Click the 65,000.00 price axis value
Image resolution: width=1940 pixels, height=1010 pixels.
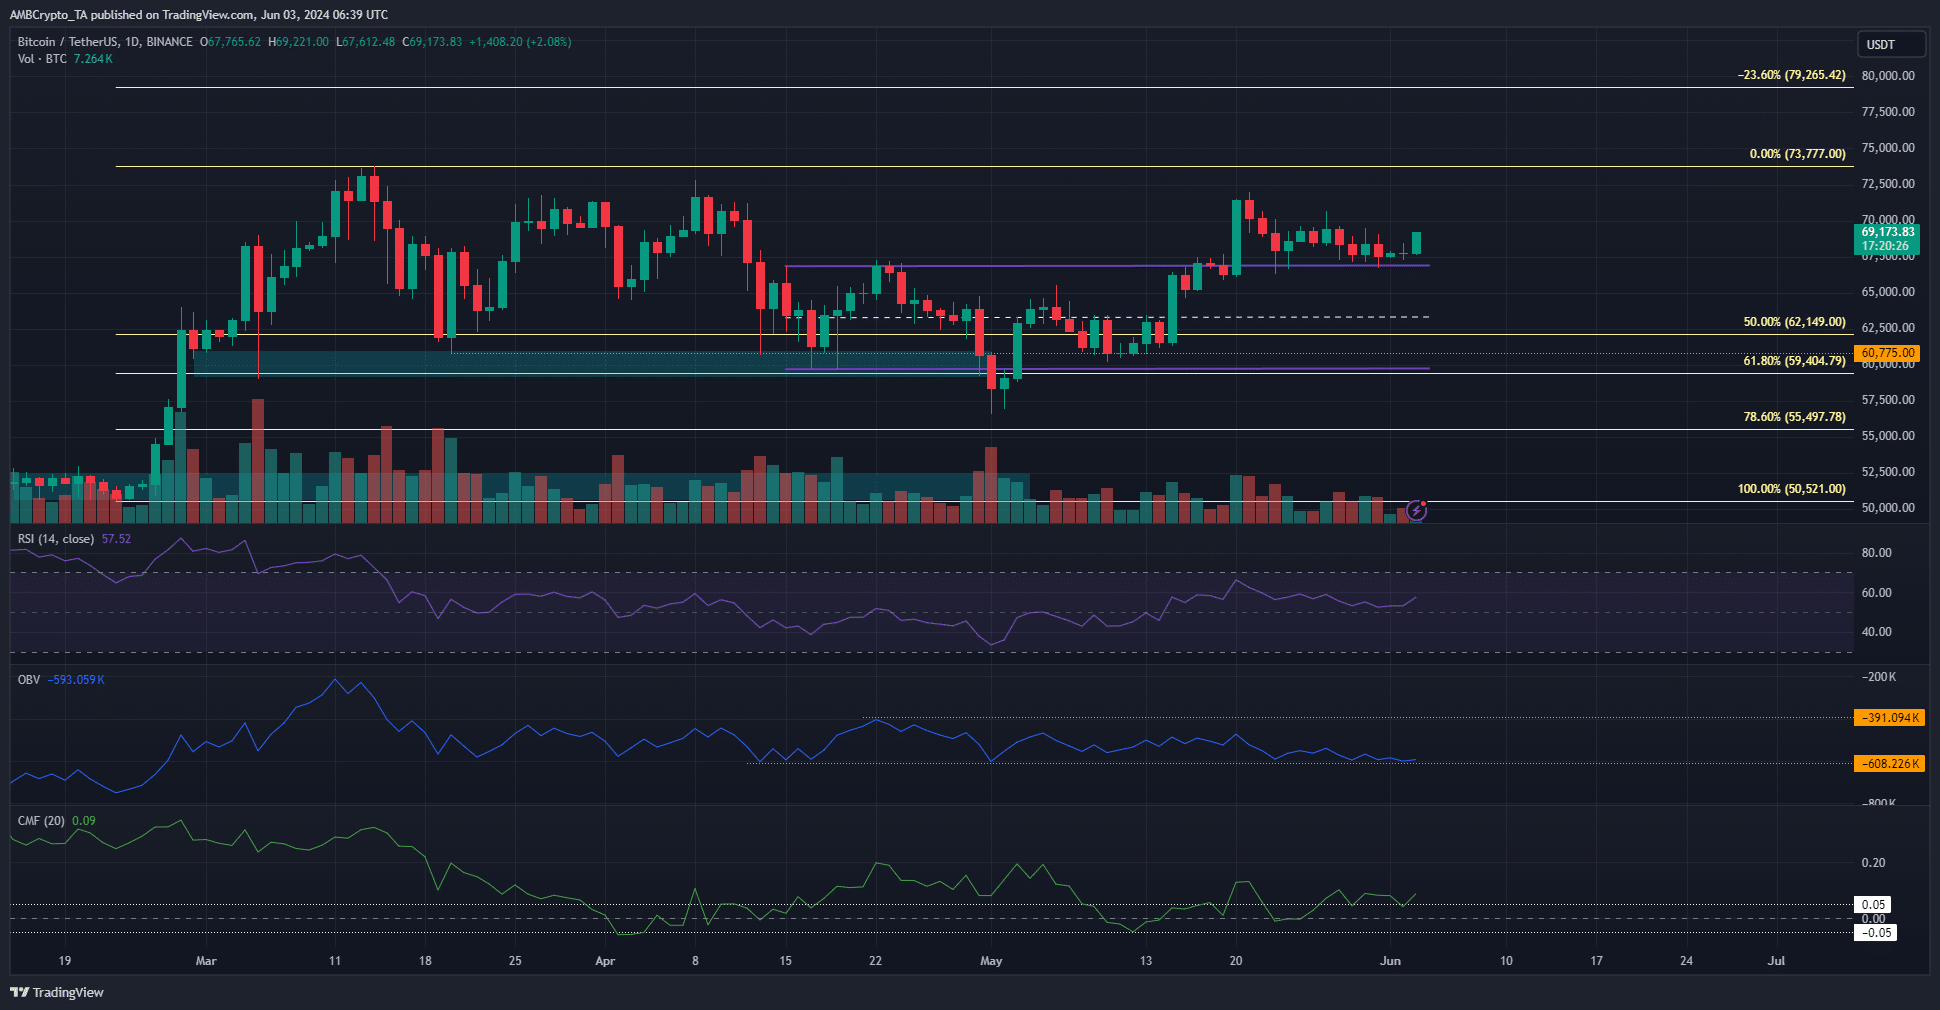click(1888, 292)
